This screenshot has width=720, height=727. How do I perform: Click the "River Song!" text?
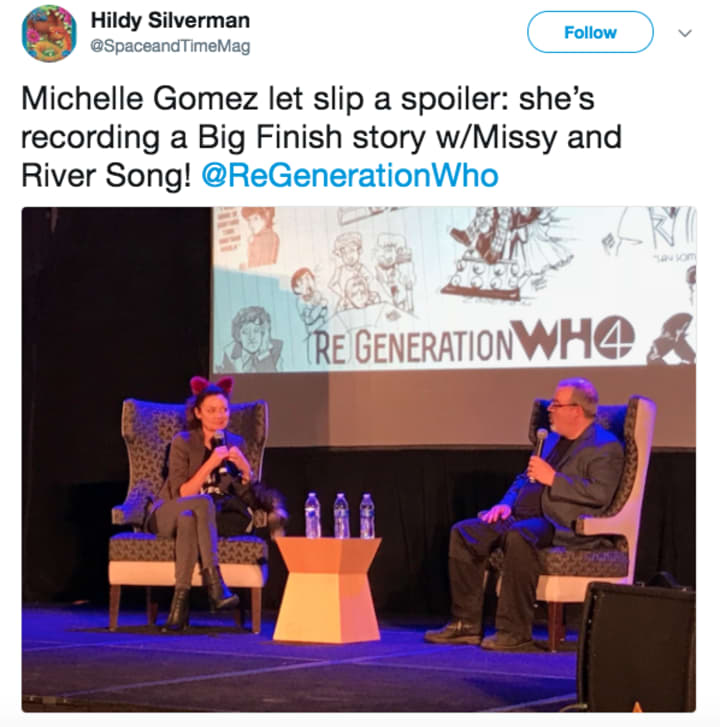click(106, 176)
